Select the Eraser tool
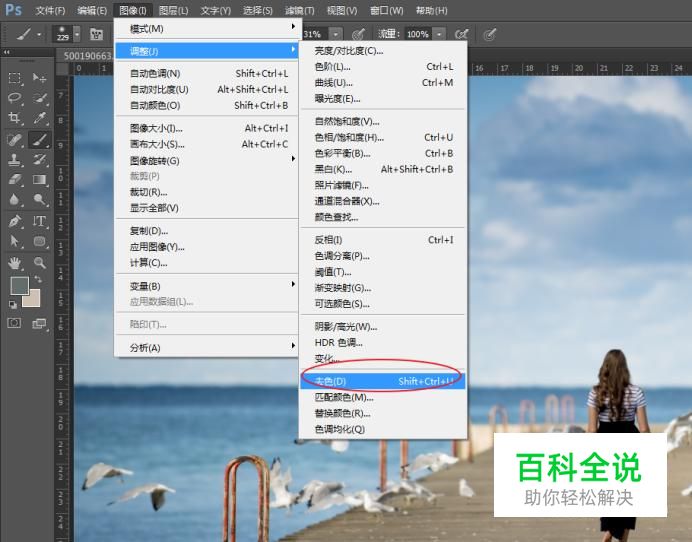692x542 pixels. [x=15, y=179]
